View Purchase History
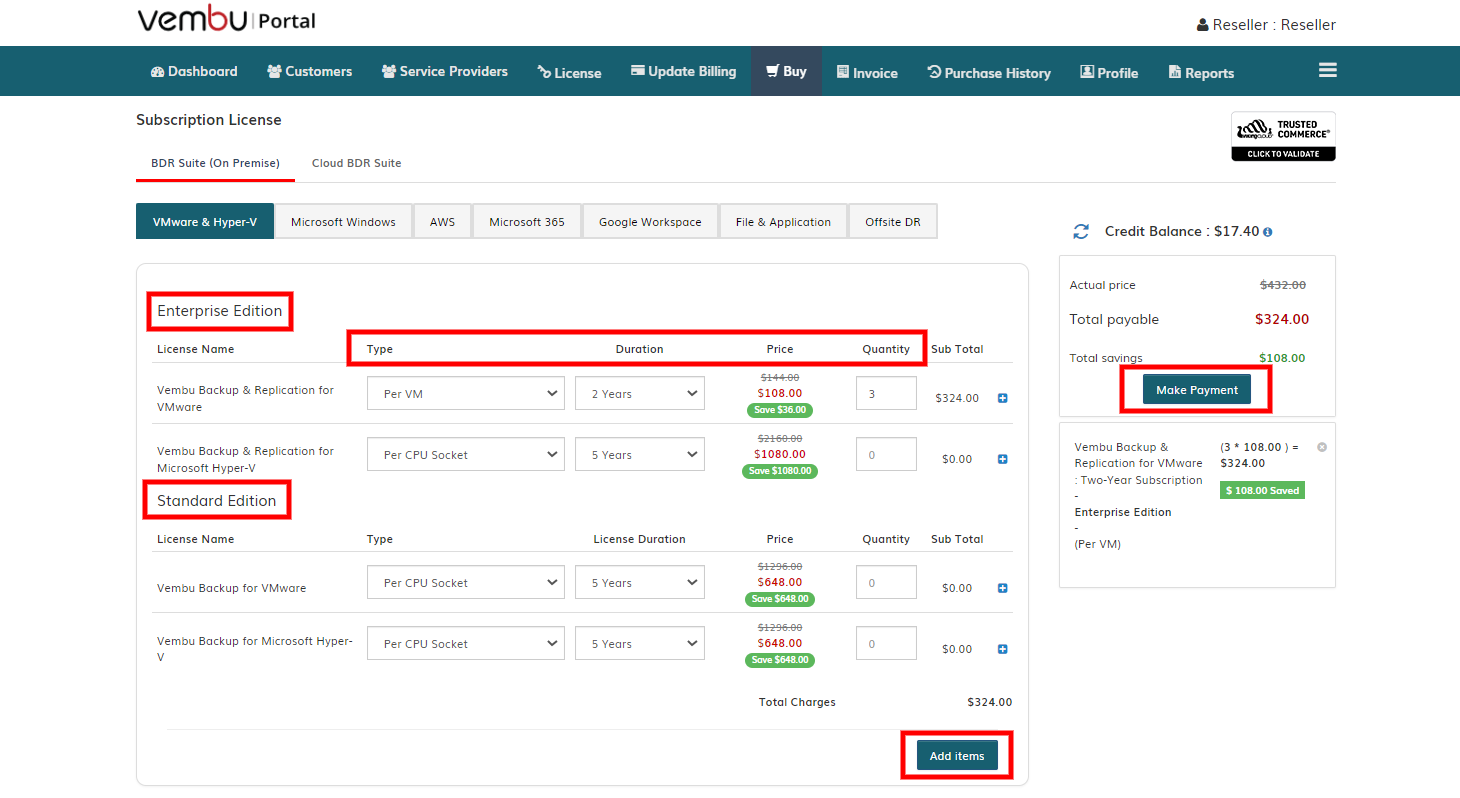1460x798 pixels. (989, 72)
